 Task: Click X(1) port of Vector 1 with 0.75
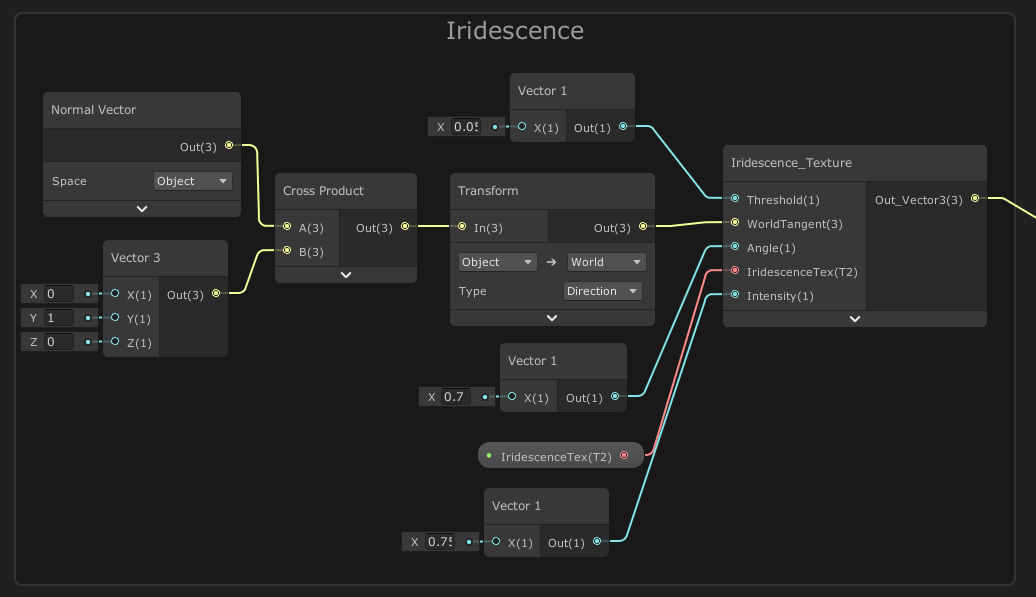pyautogui.click(x=496, y=542)
